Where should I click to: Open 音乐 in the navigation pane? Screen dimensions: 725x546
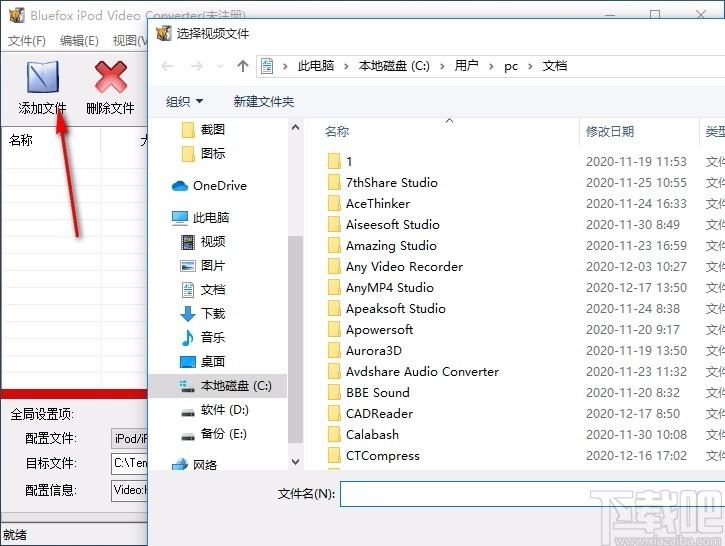pos(203,337)
